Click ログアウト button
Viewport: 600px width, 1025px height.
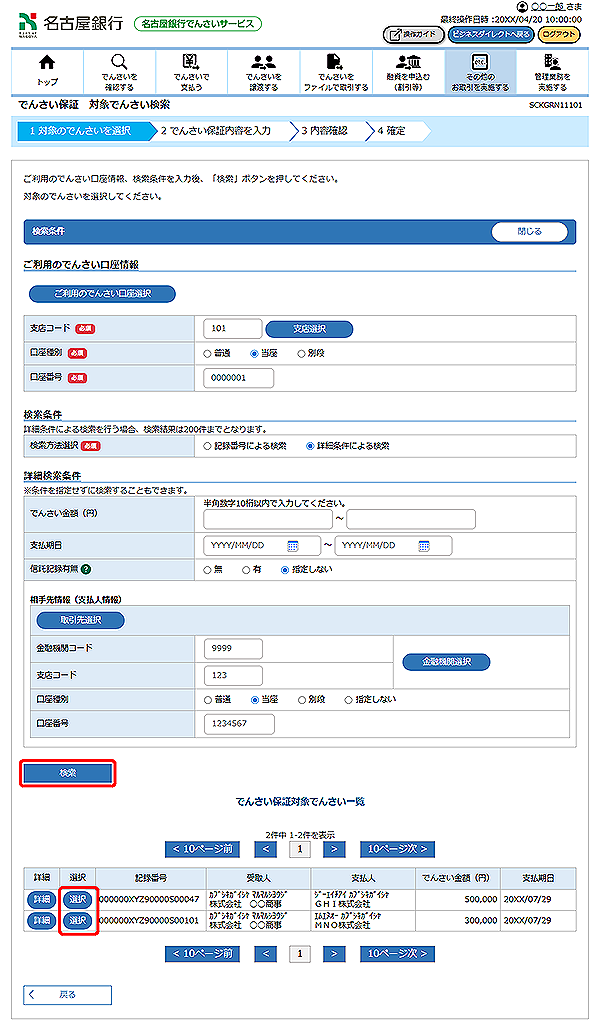(558, 35)
